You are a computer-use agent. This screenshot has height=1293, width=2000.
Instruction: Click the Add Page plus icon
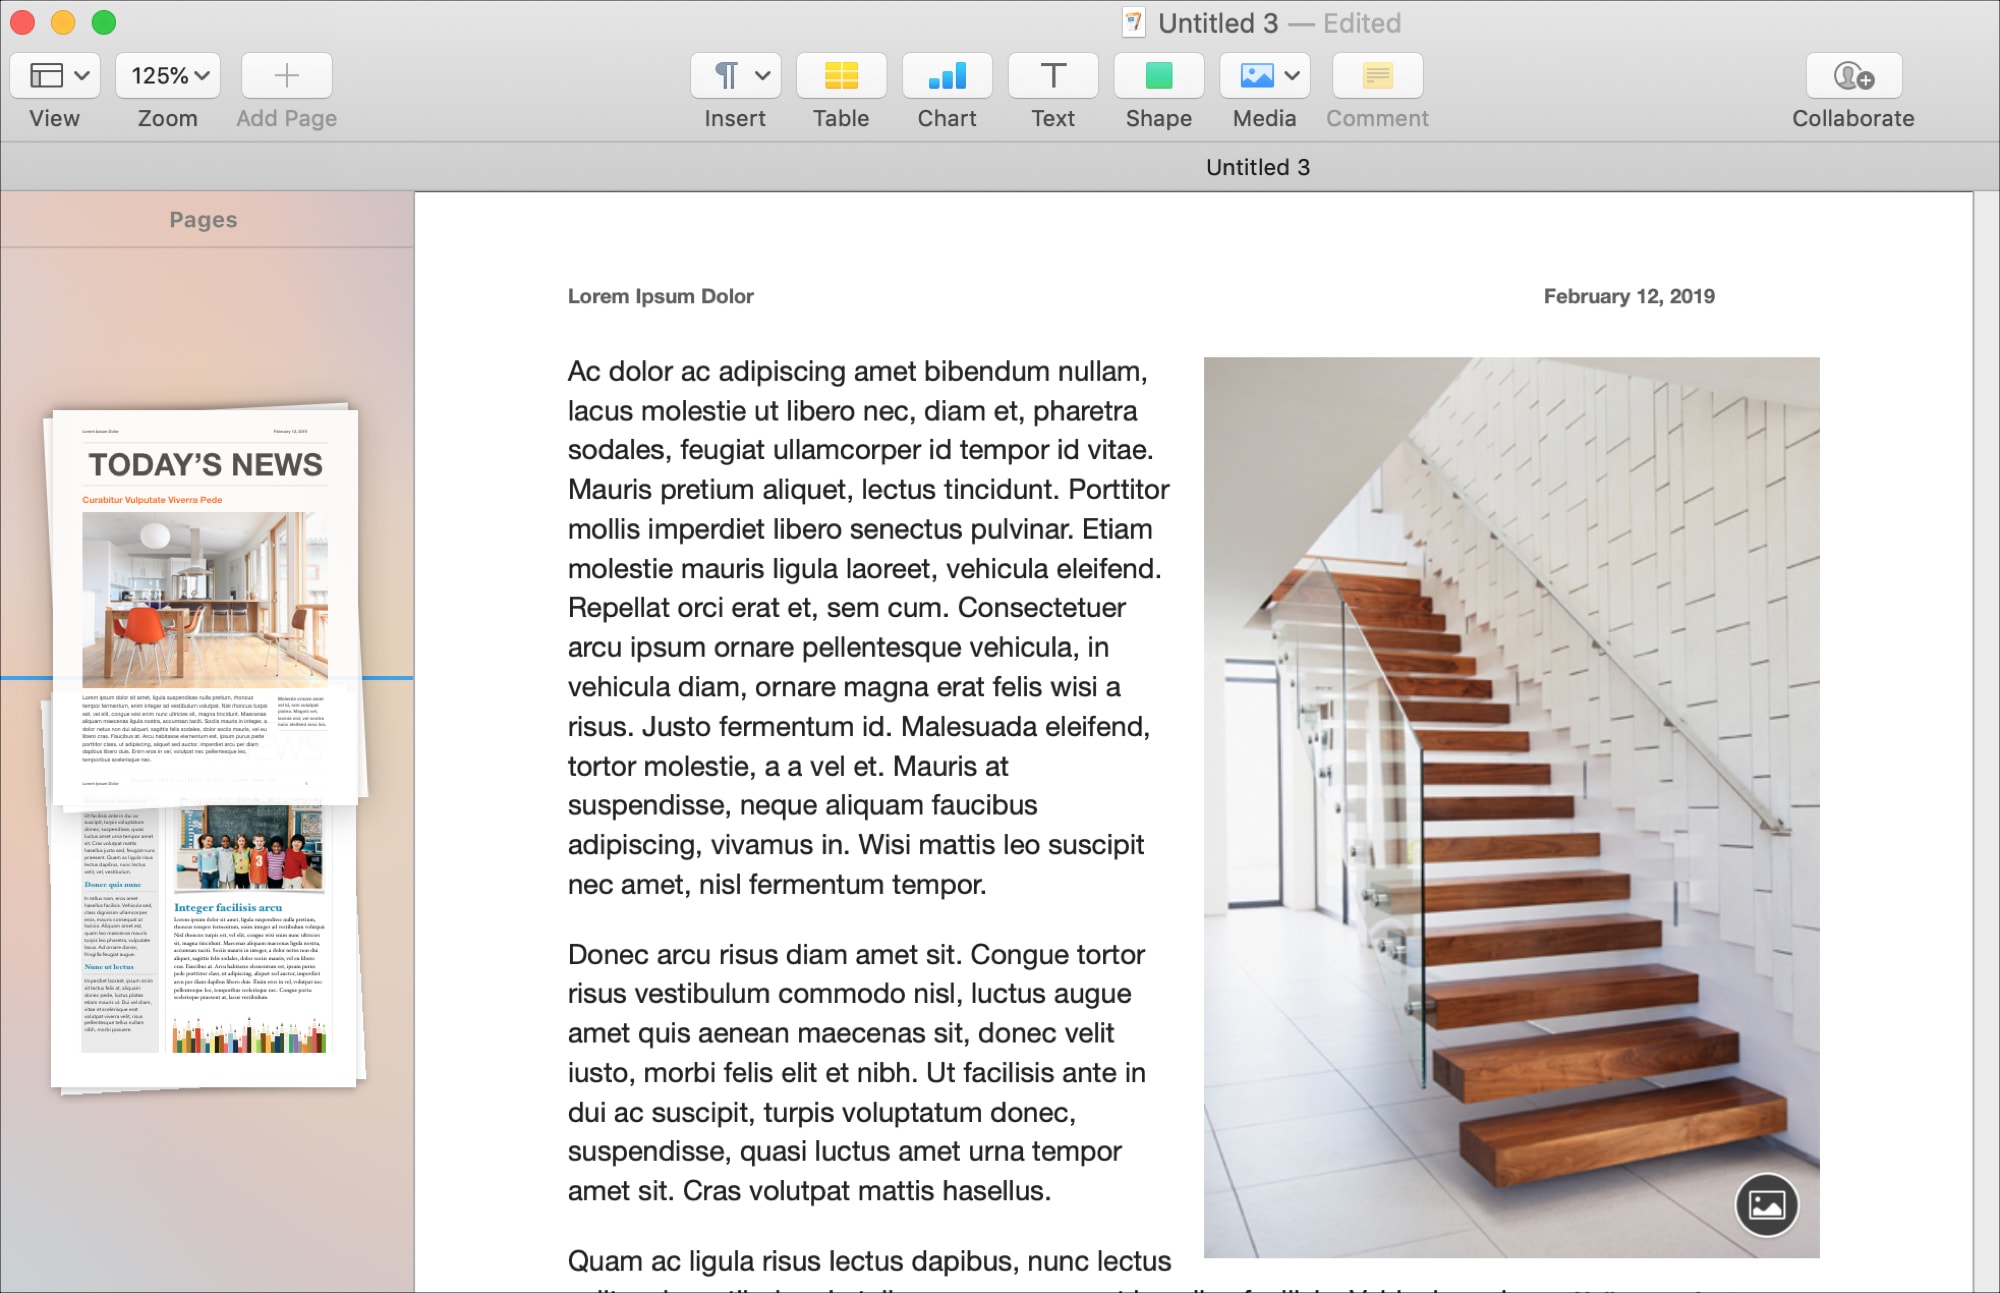pos(287,76)
